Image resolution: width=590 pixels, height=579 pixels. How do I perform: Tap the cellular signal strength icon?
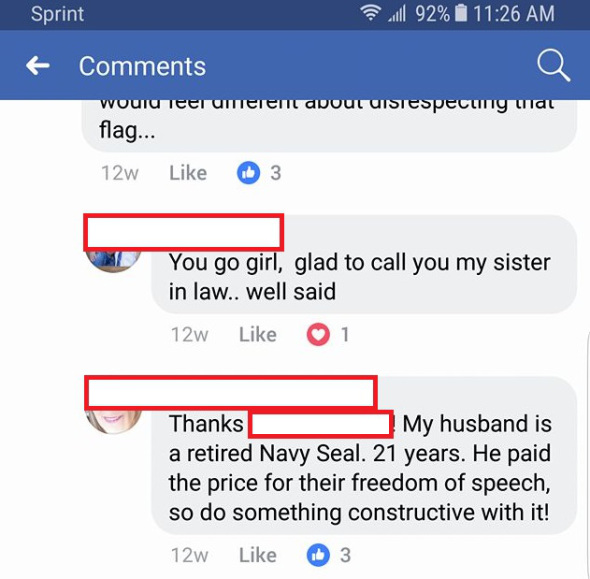coord(397,14)
